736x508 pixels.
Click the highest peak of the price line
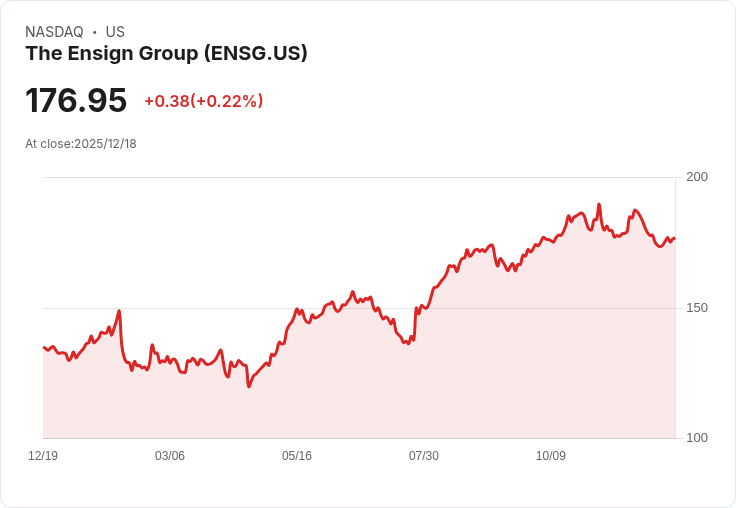pos(599,205)
